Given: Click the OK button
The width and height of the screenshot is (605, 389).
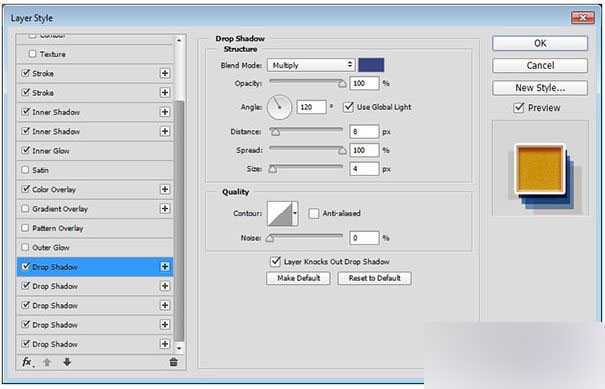Looking at the screenshot, I should point(540,43).
